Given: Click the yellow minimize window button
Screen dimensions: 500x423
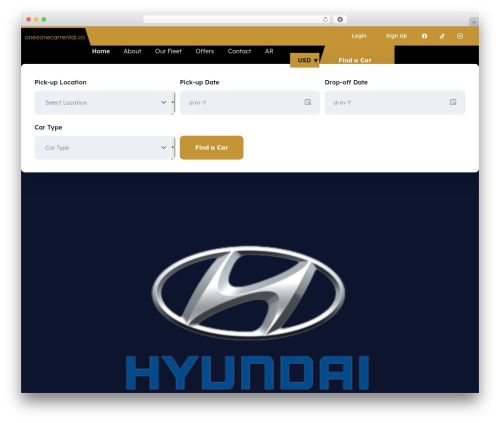Looking at the screenshot, I should pyautogui.click(x=36, y=19).
